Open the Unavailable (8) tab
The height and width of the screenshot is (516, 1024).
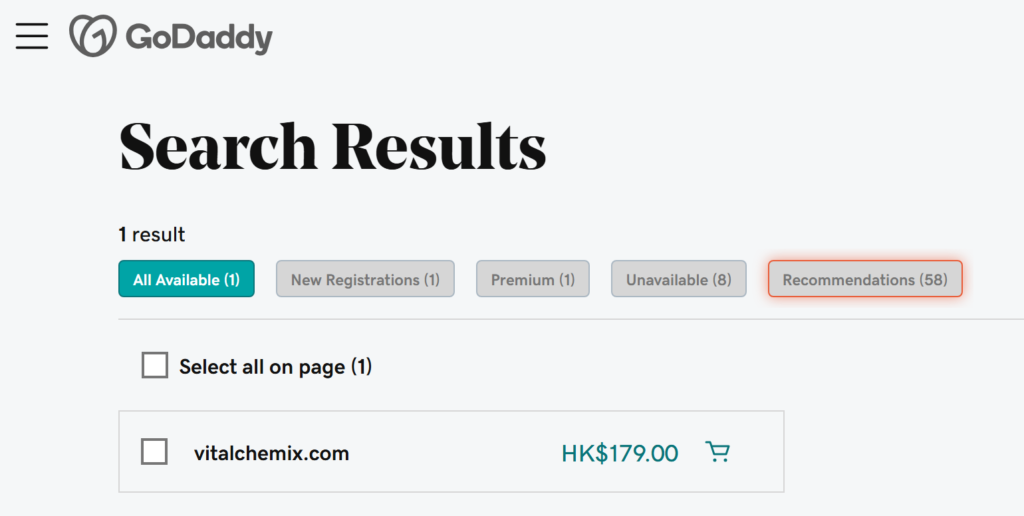pos(679,279)
